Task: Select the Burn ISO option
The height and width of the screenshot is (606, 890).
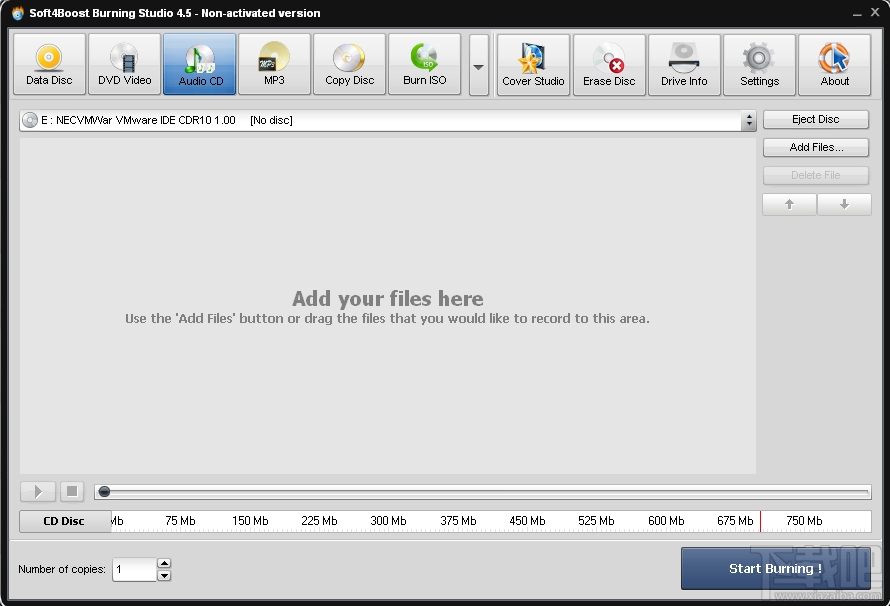Action: (425, 64)
